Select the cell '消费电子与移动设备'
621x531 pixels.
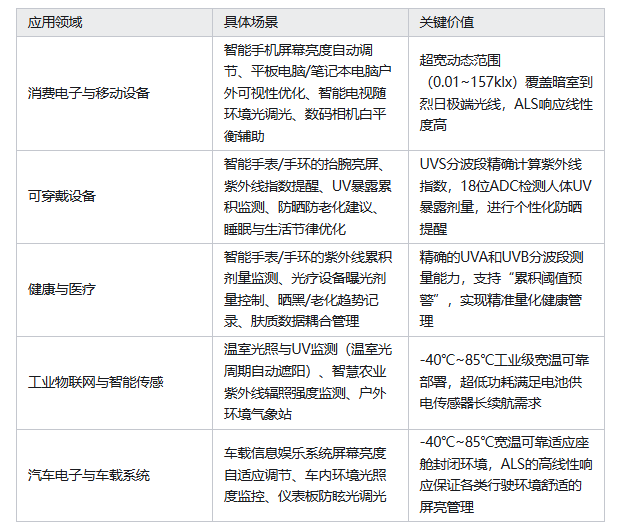(114, 93)
